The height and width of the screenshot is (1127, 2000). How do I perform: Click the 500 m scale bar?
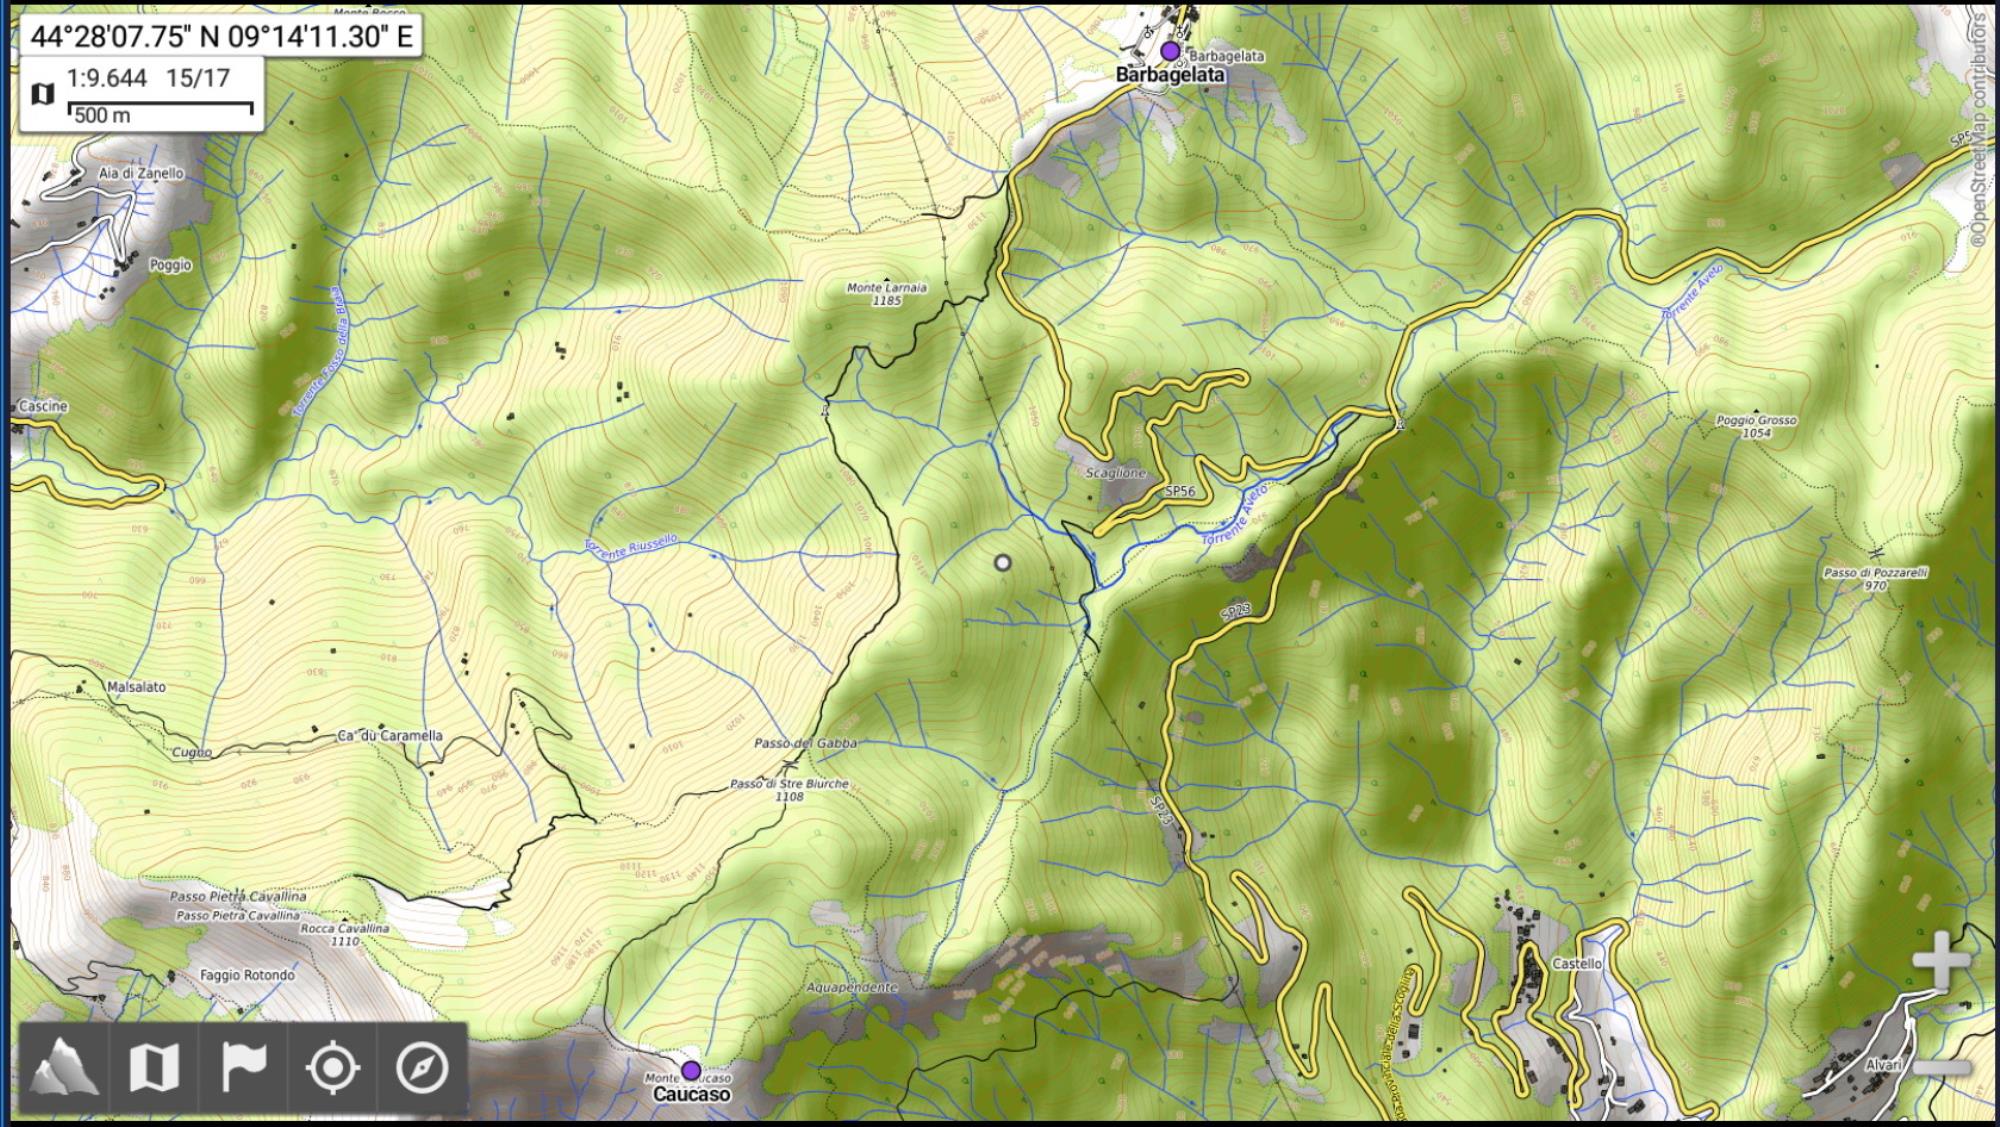pyautogui.click(x=160, y=110)
